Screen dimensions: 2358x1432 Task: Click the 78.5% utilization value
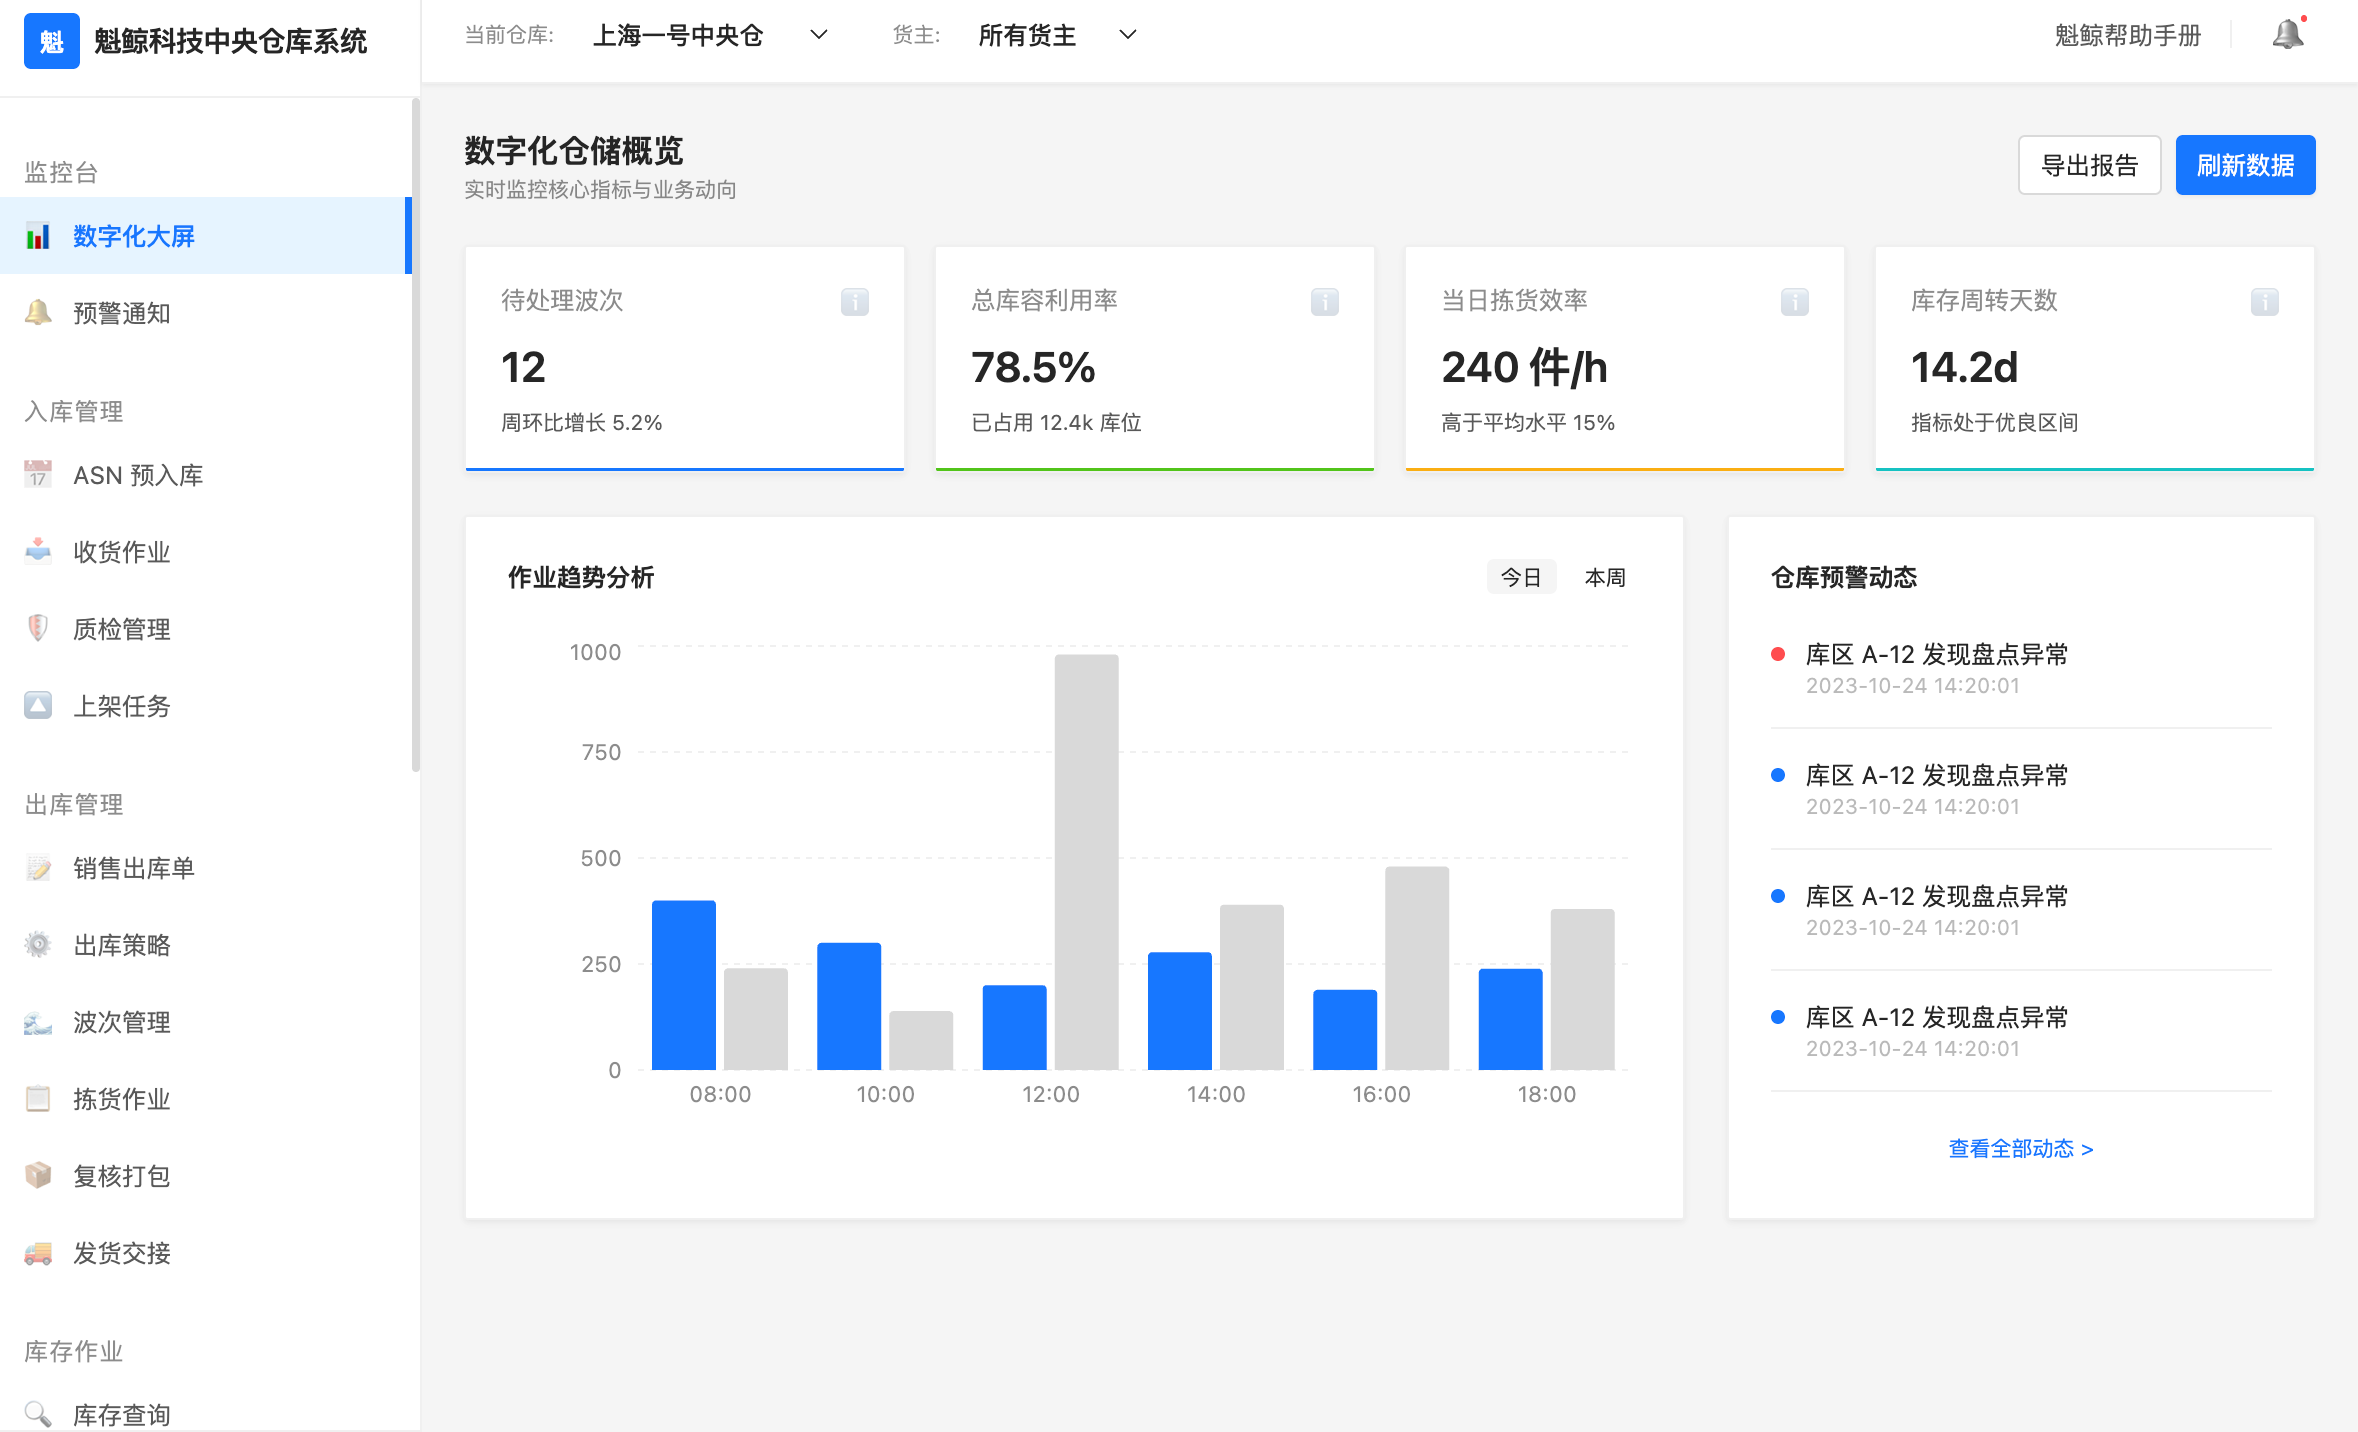click(1033, 367)
